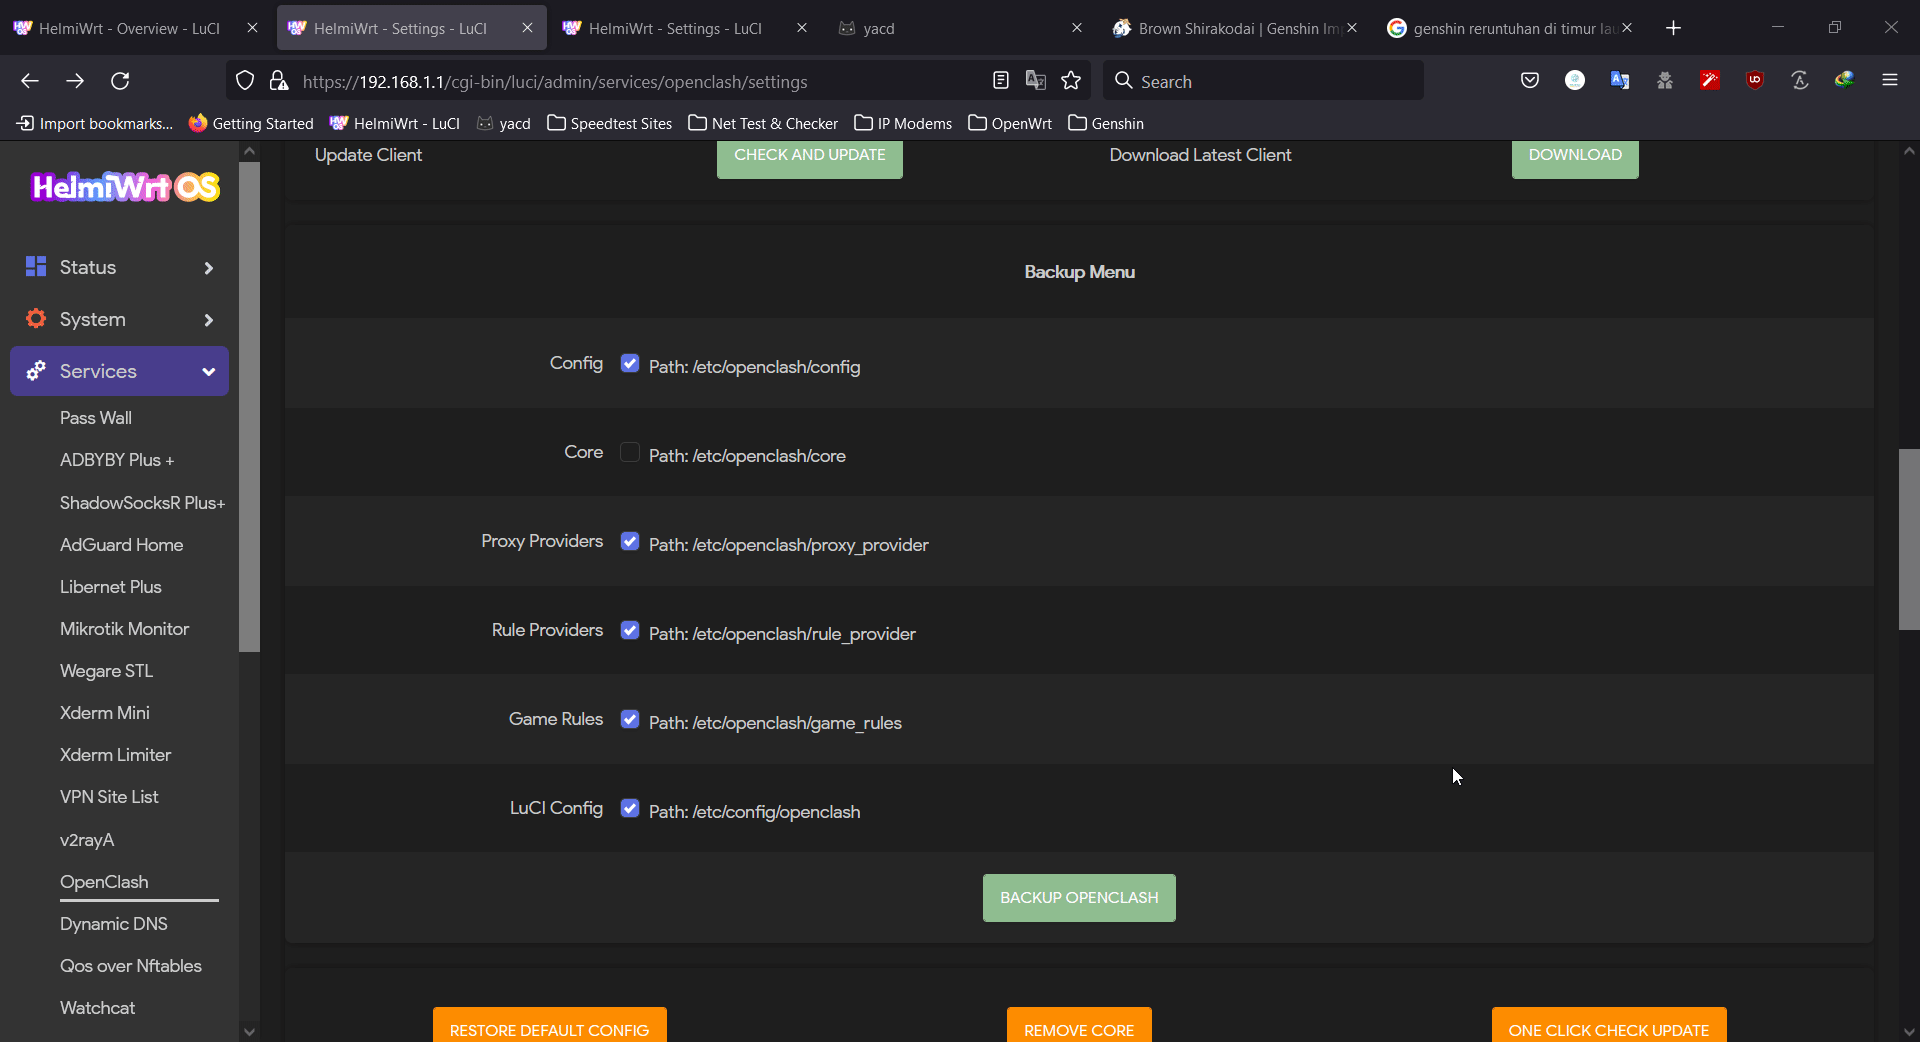Select OpenClash in the Services menu
Image resolution: width=1920 pixels, height=1042 pixels.
104,882
